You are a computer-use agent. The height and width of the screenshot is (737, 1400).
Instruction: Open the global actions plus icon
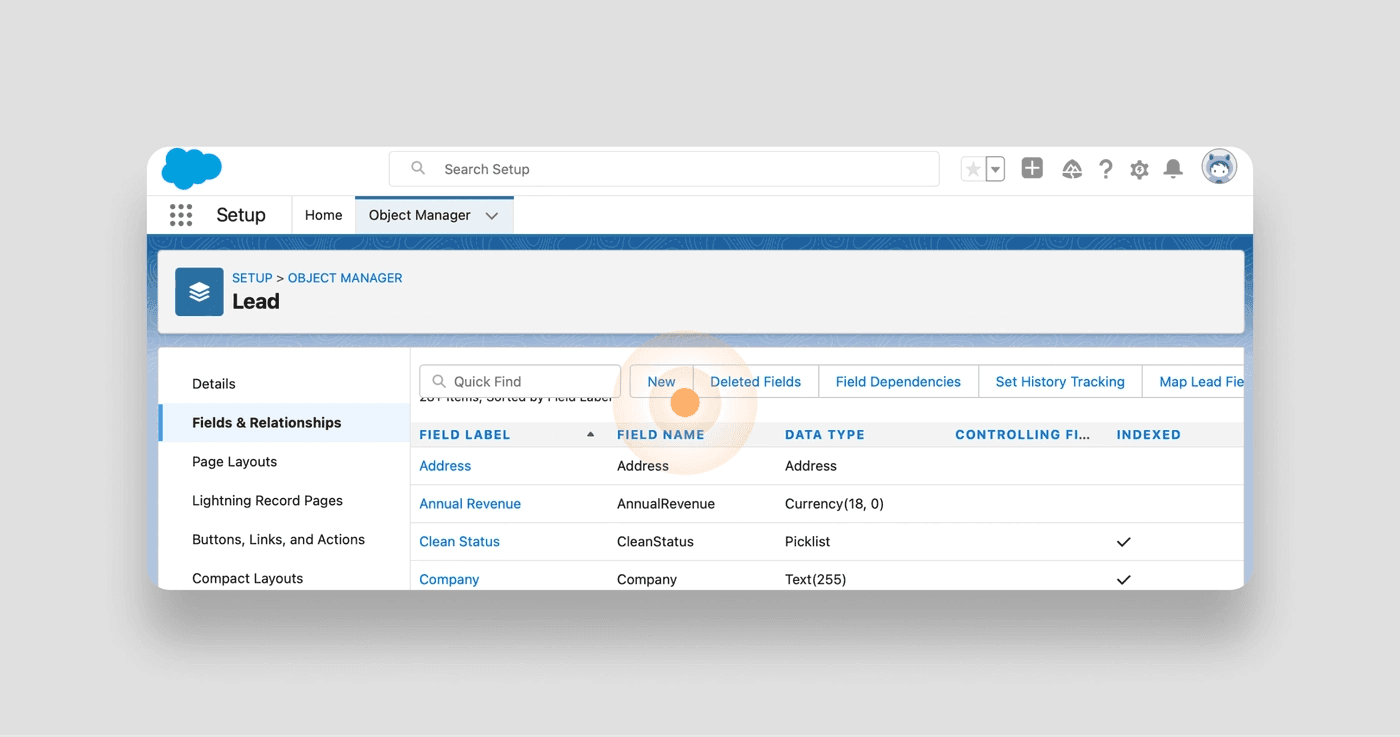[1032, 169]
